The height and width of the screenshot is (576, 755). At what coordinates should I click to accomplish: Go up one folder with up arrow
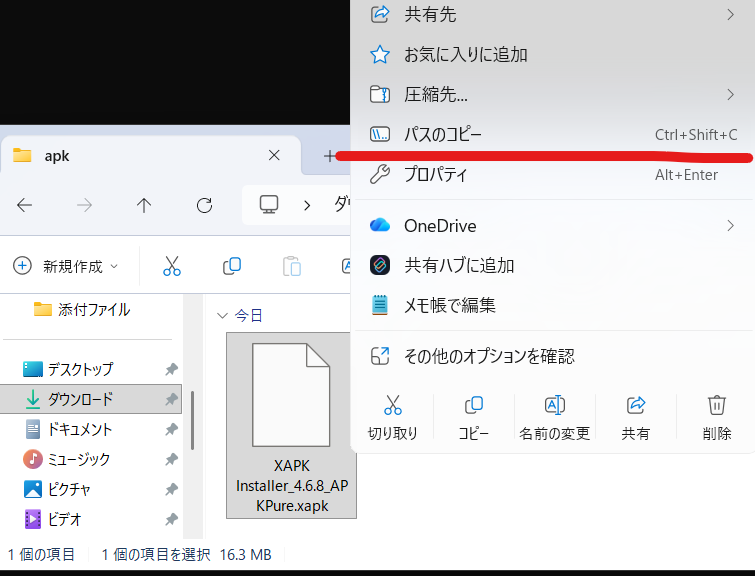[x=144, y=205]
